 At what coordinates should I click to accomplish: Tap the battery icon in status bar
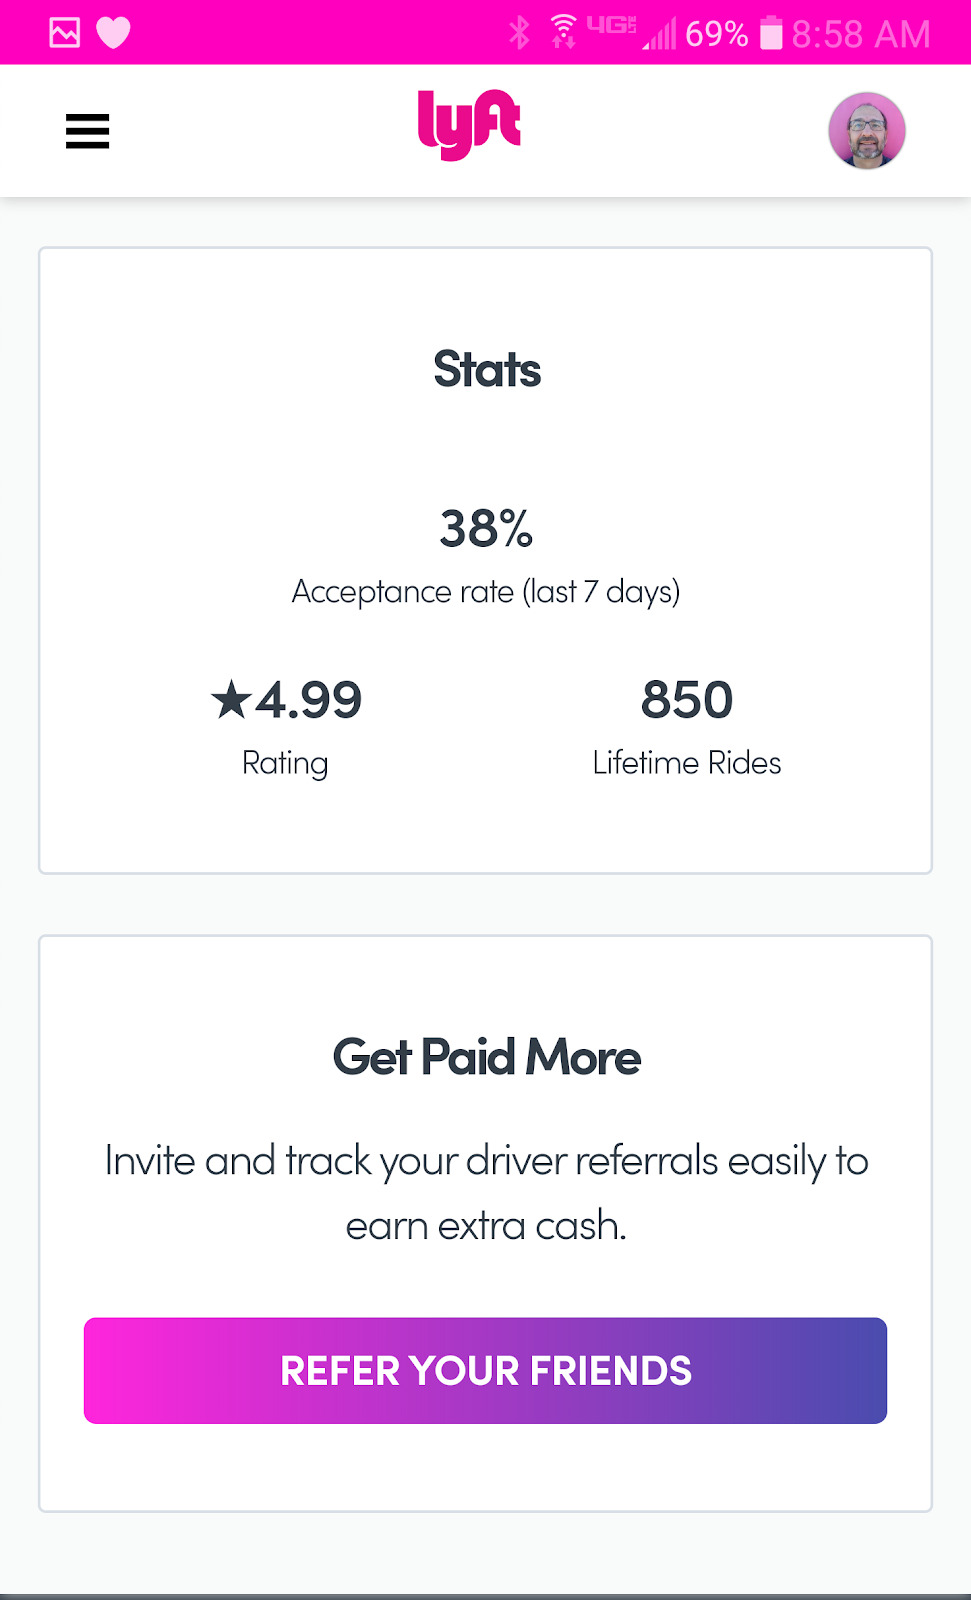pos(770,33)
